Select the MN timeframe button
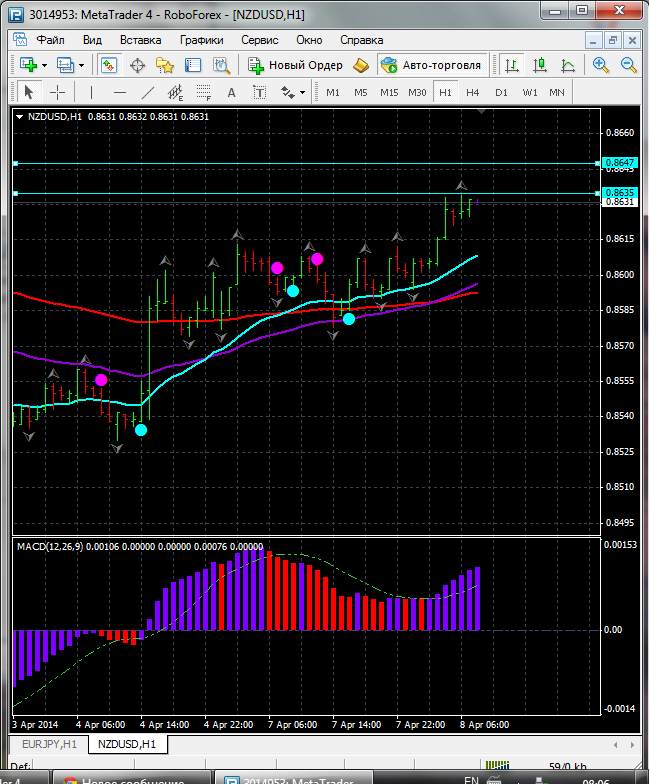The image size is (650, 784). pyautogui.click(x=556, y=92)
